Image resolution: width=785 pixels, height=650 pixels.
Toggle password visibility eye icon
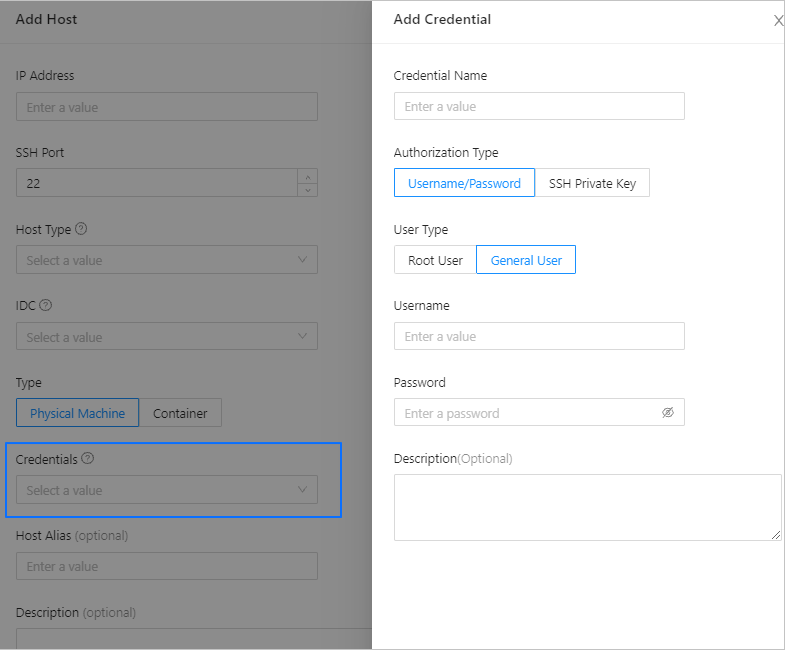click(668, 413)
